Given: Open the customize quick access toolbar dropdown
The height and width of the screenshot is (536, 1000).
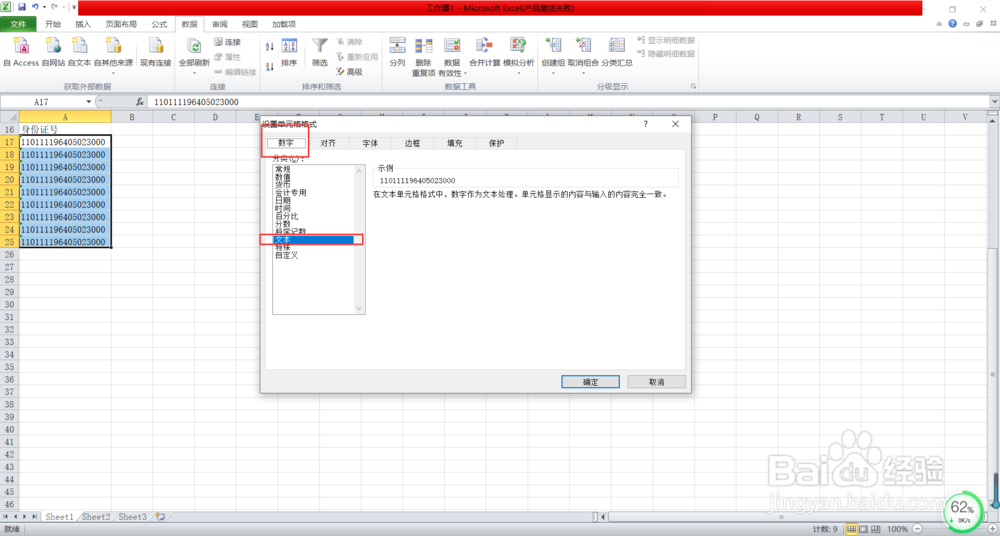Looking at the screenshot, I should tap(74, 8).
